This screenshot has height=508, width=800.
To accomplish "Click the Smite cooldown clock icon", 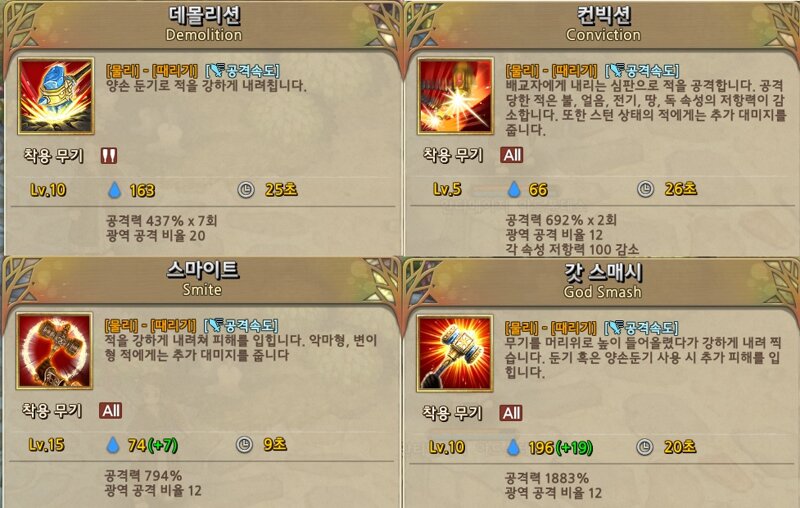I will pyautogui.click(x=244, y=445).
